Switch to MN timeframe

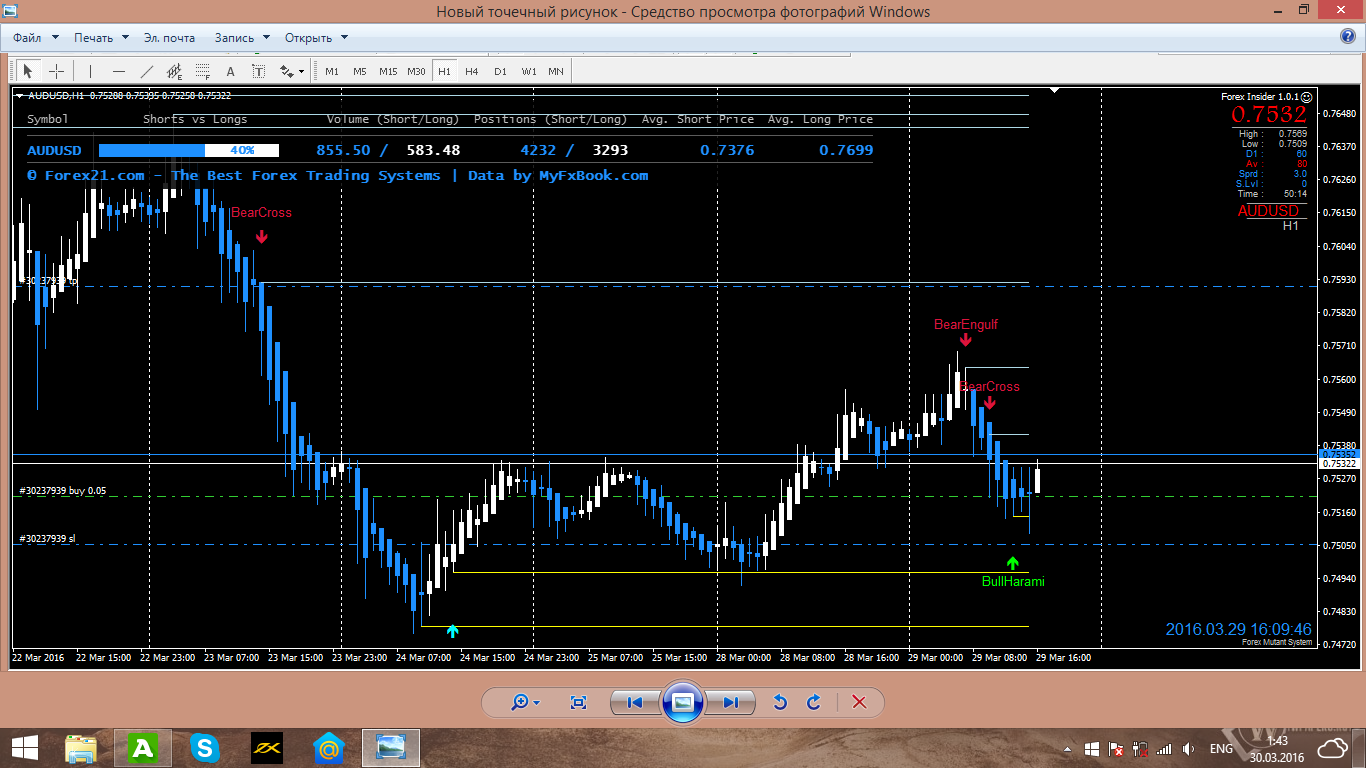556,71
